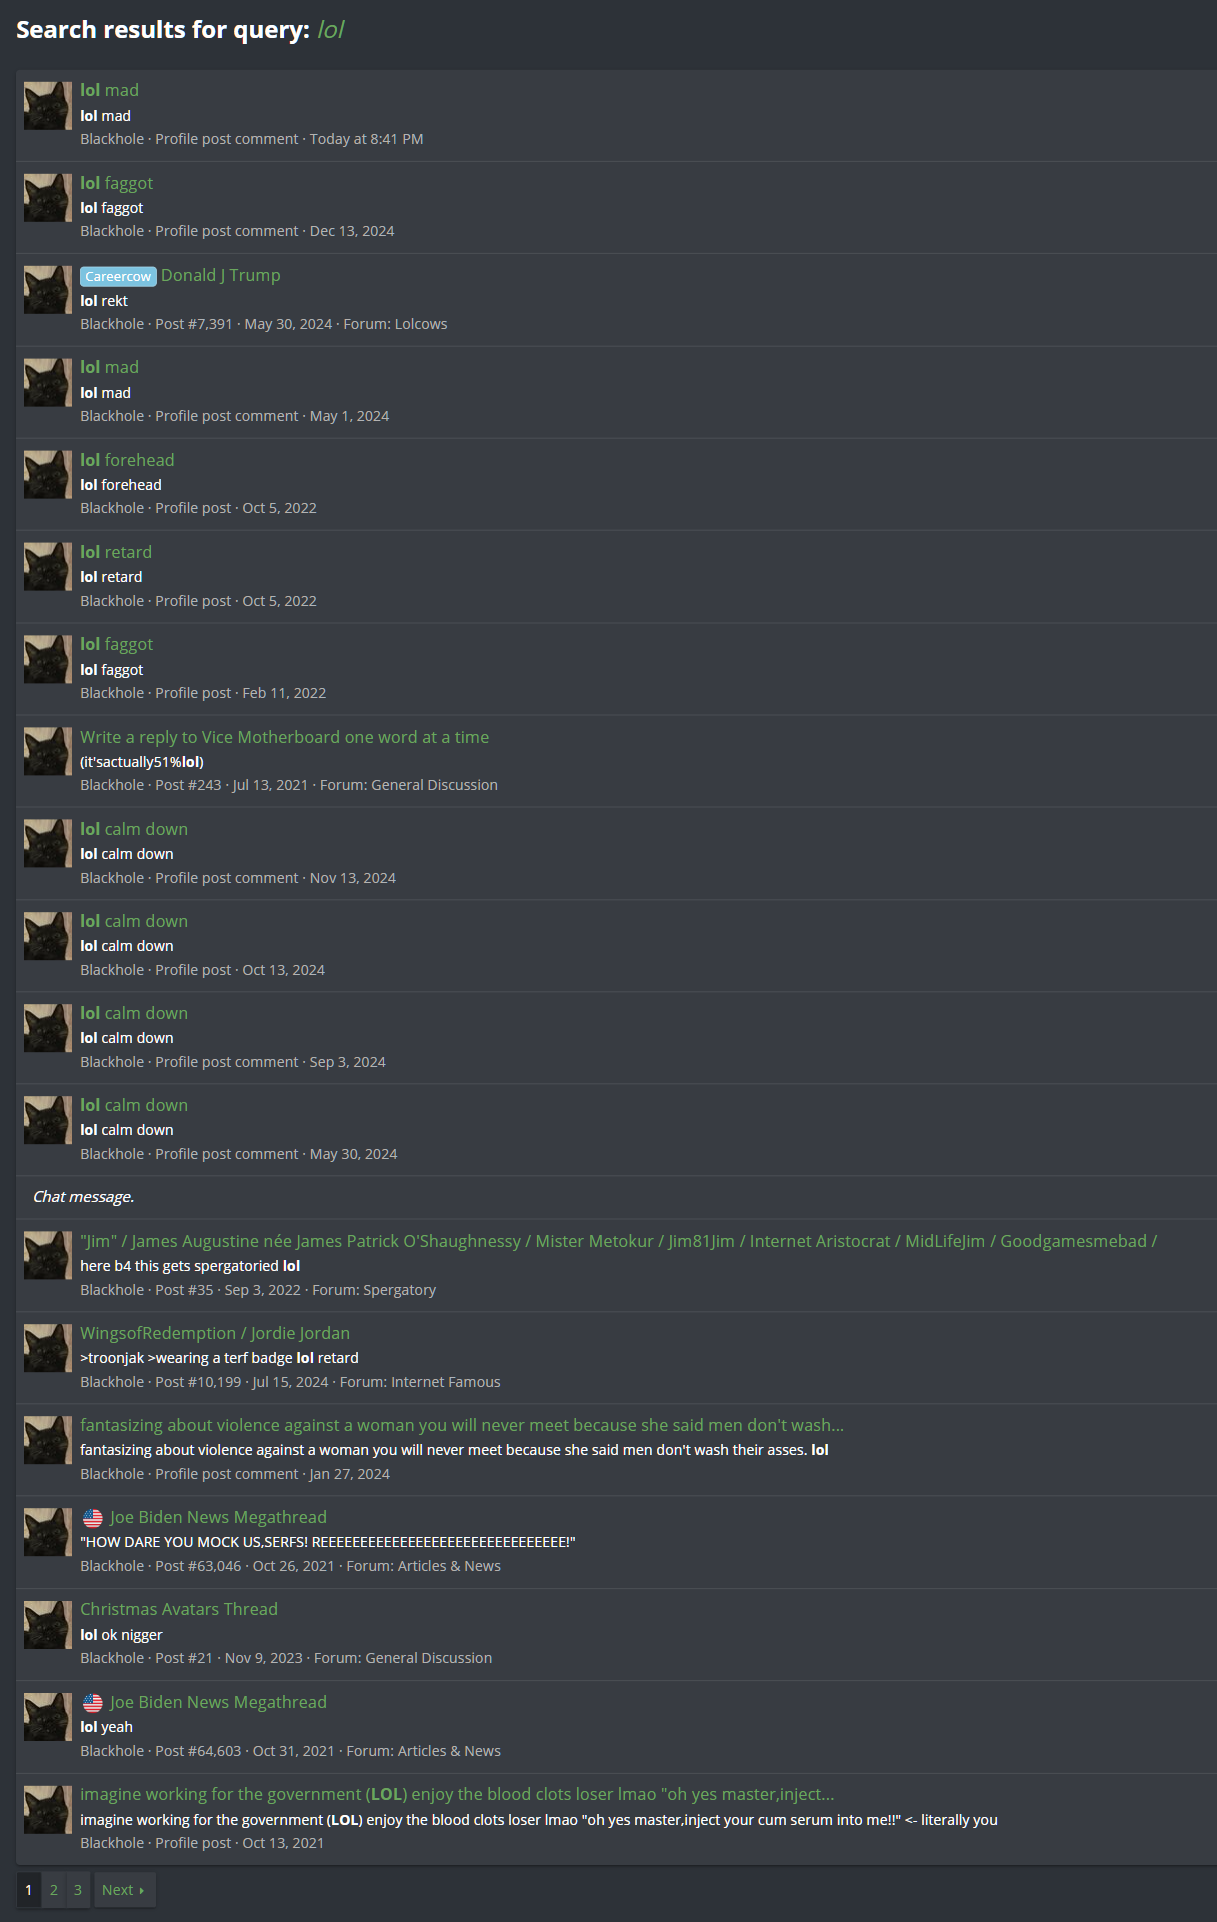Click the Next page button
The height and width of the screenshot is (1922, 1217).
pos(124,1890)
